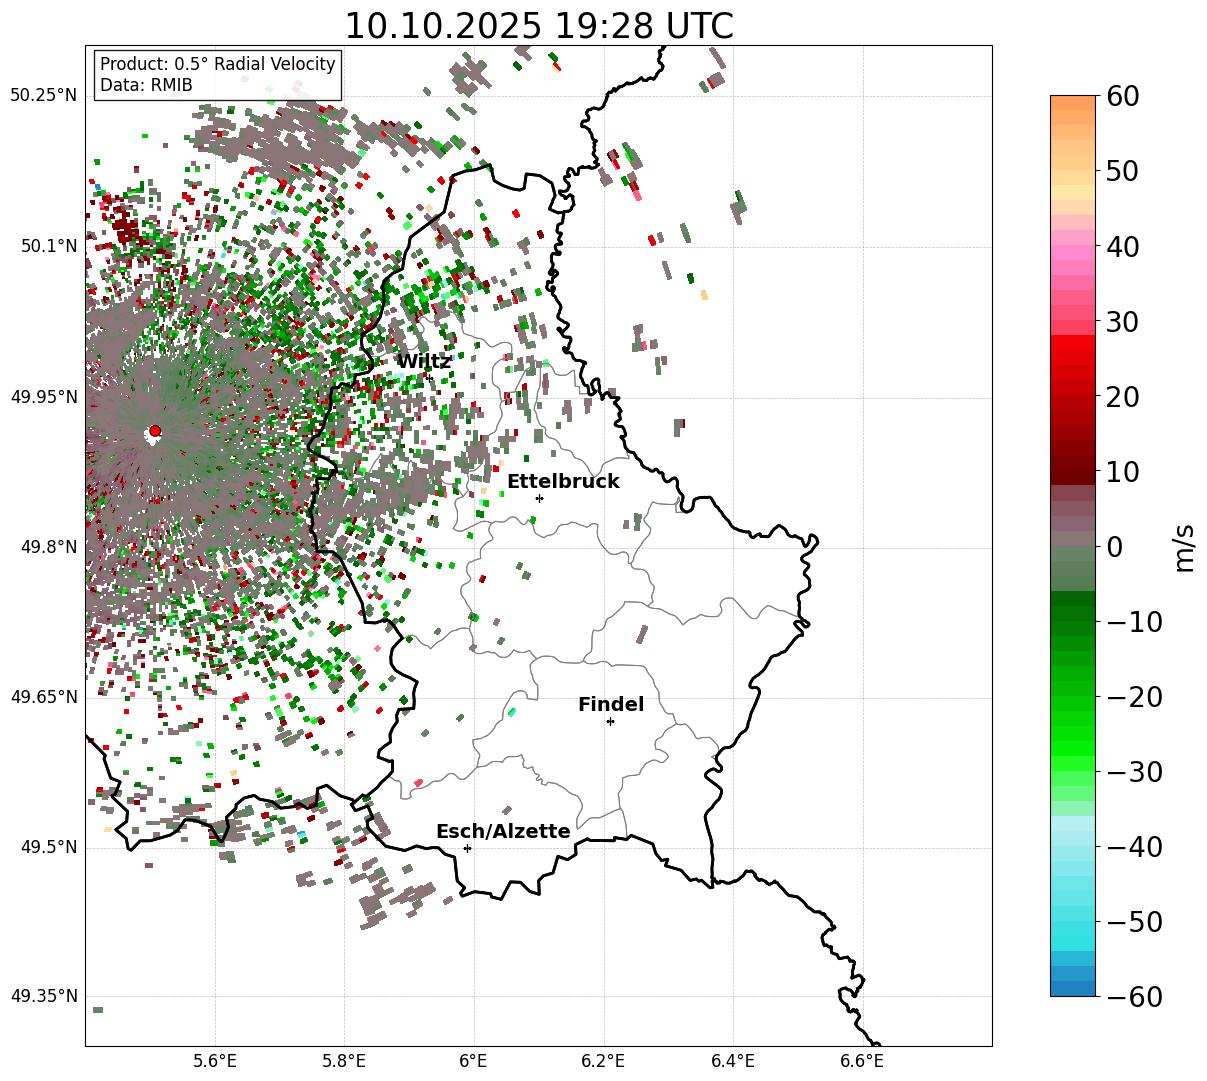Click the 49.95°N latitude tick label
This screenshot has height=1081, width=1207.
(x=43, y=397)
